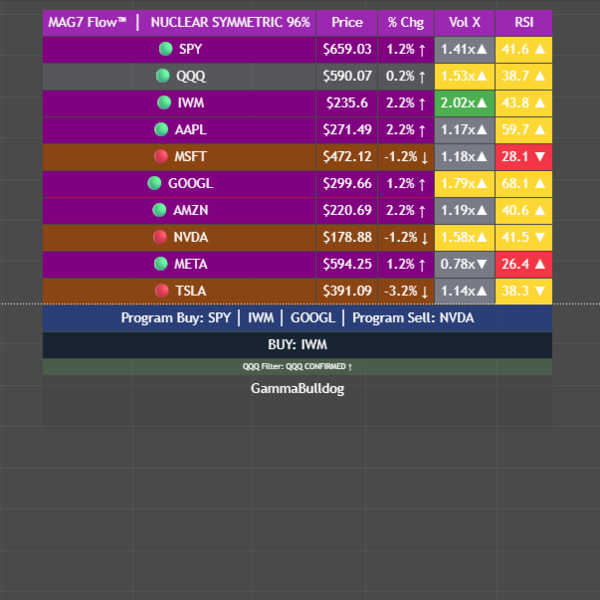Click the red status dot beside TSLA
The image size is (600, 600).
click(x=162, y=290)
